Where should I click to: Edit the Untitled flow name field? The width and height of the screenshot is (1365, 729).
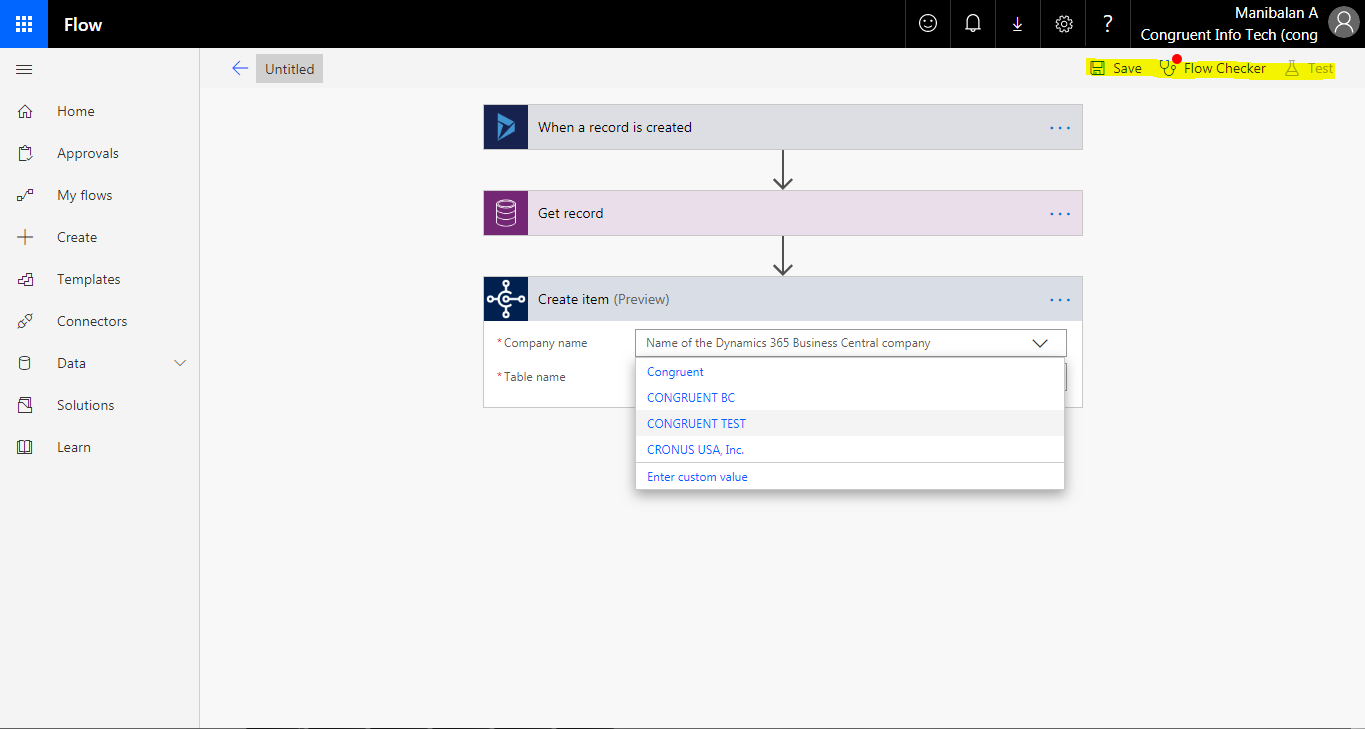point(289,69)
